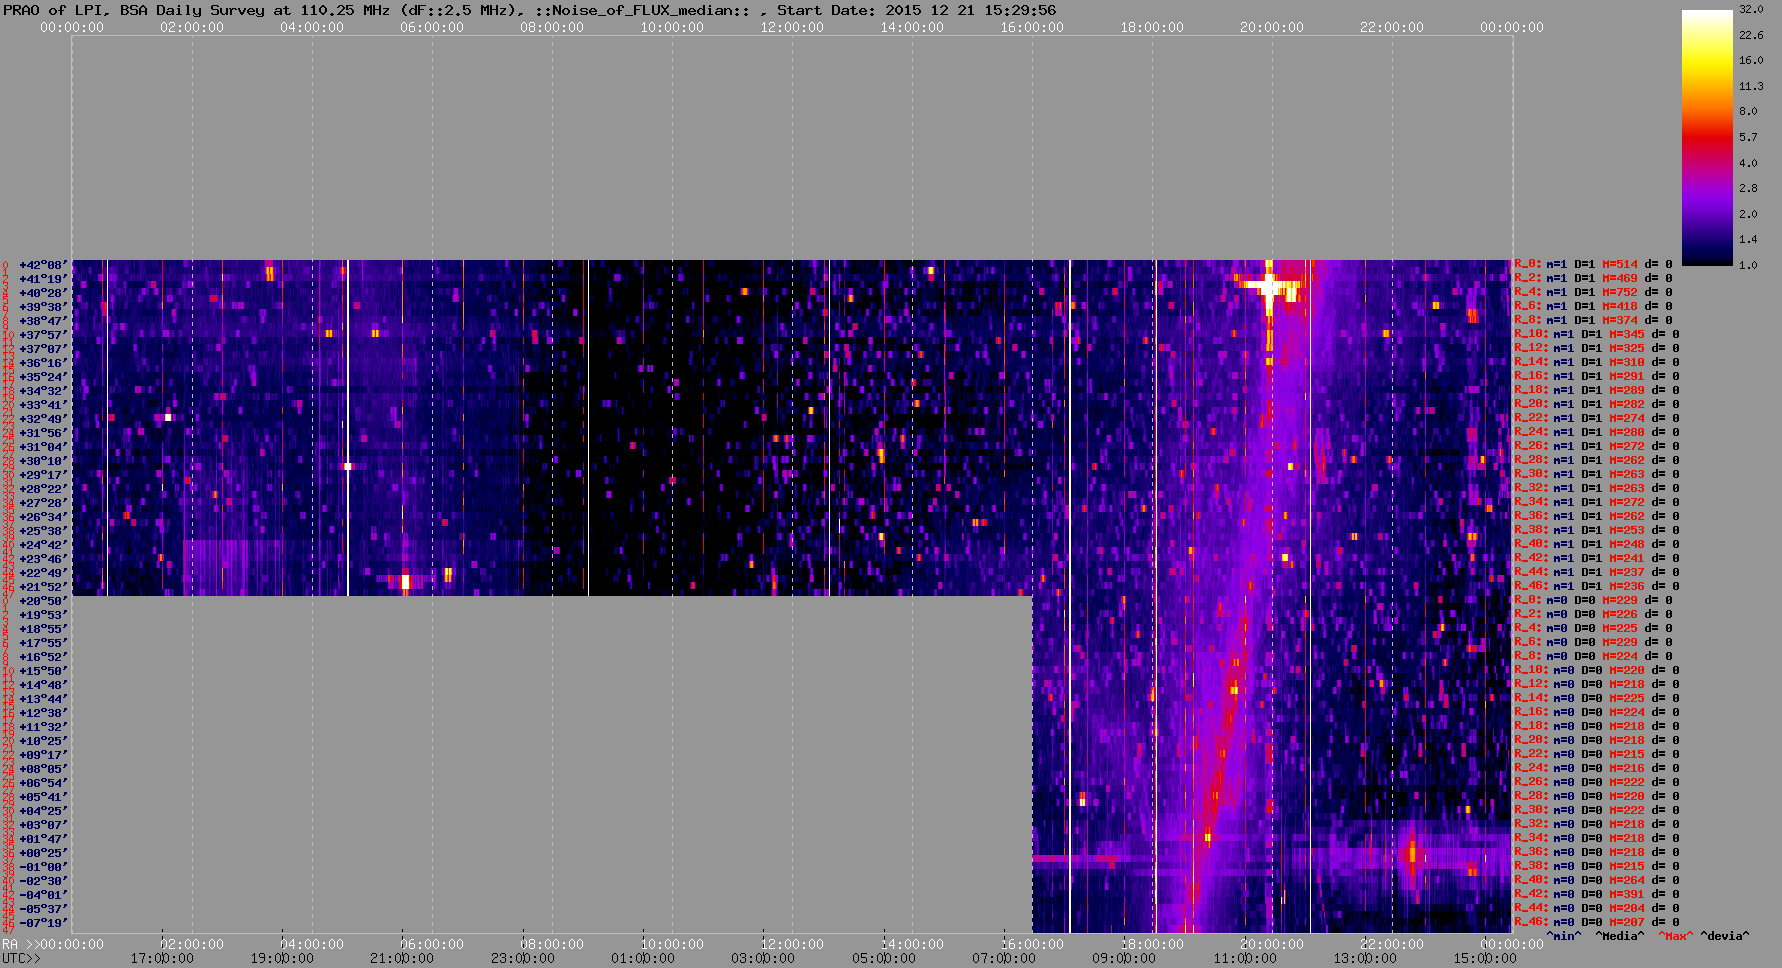The width and height of the screenshot is (1782, 968).
Task: Click the 22:00:00 tick on the bottom RA axis
Action: point(1392,944)
